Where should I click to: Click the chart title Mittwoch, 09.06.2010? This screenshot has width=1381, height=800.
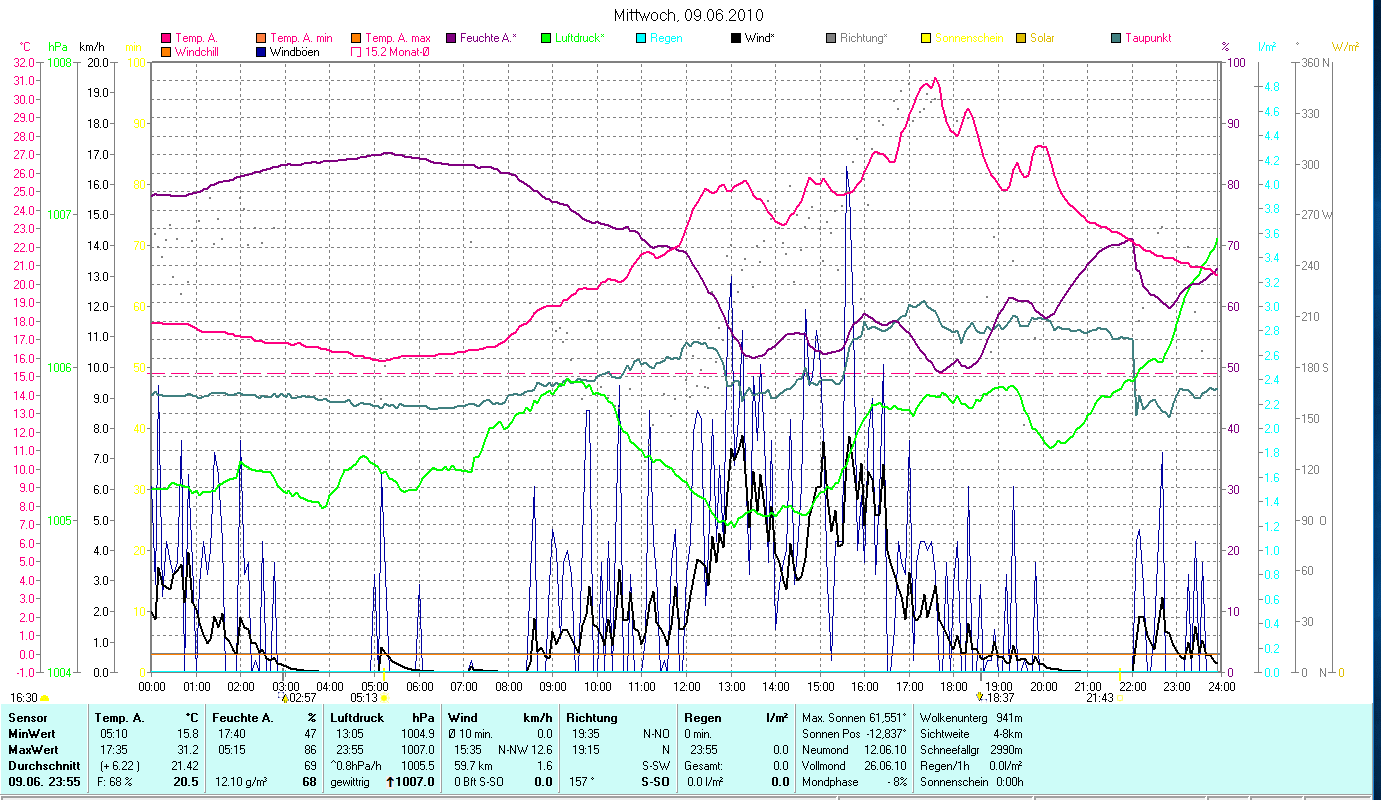coord(689,15)
